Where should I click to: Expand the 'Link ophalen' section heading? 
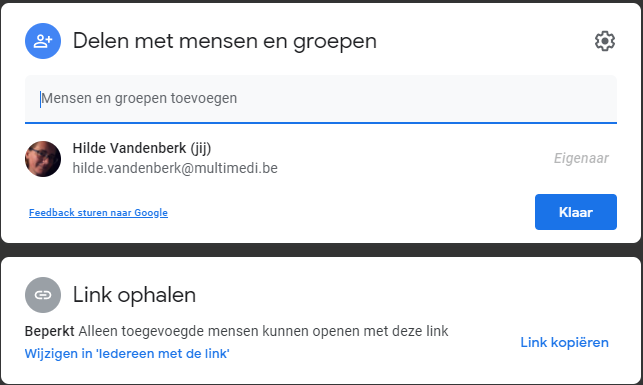[x=135, y=295]
